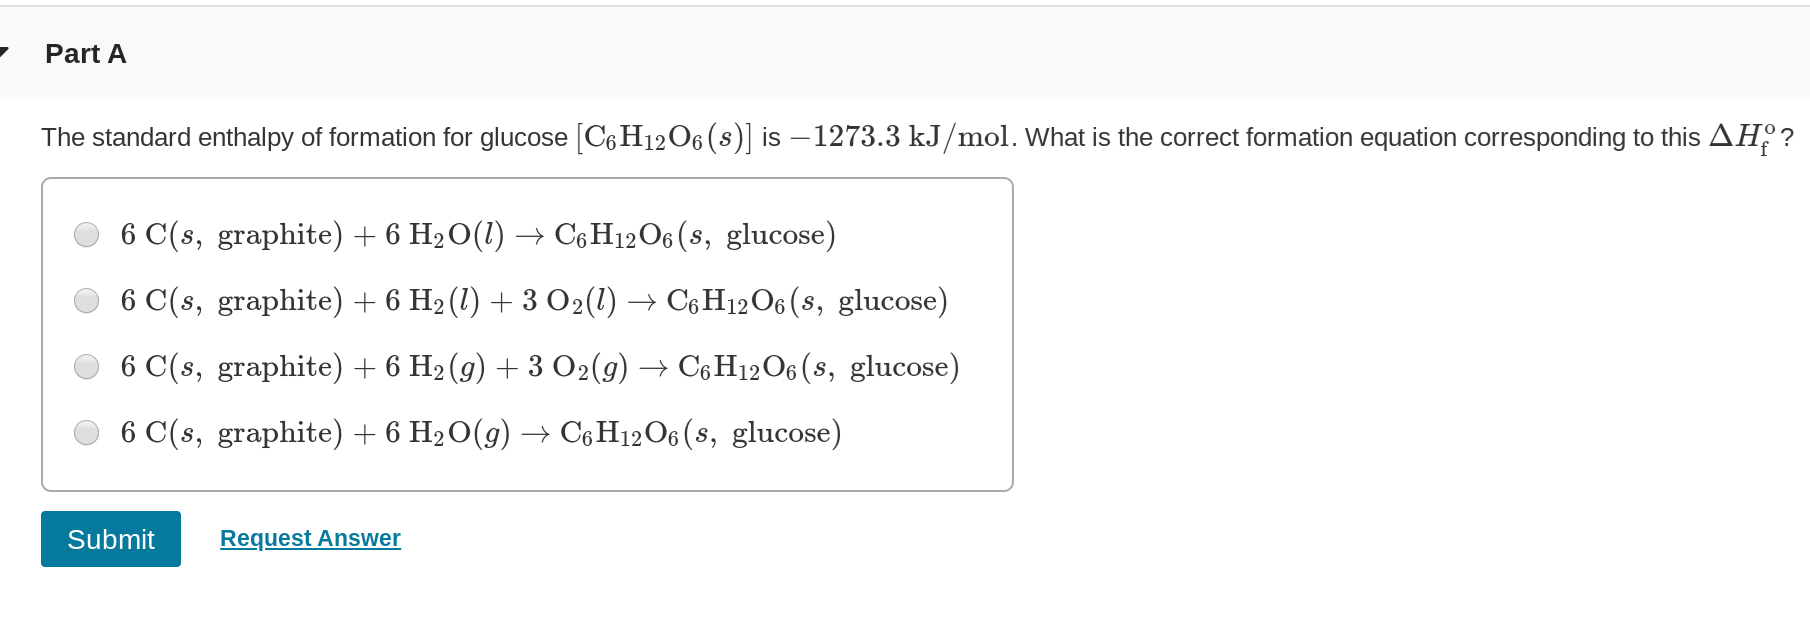This screenshot has width=1810, height=638.
Task: Choose the option with 6 H2(l) + 3 O2(l)
Action: pyautogui.click(x=86, y=300)
